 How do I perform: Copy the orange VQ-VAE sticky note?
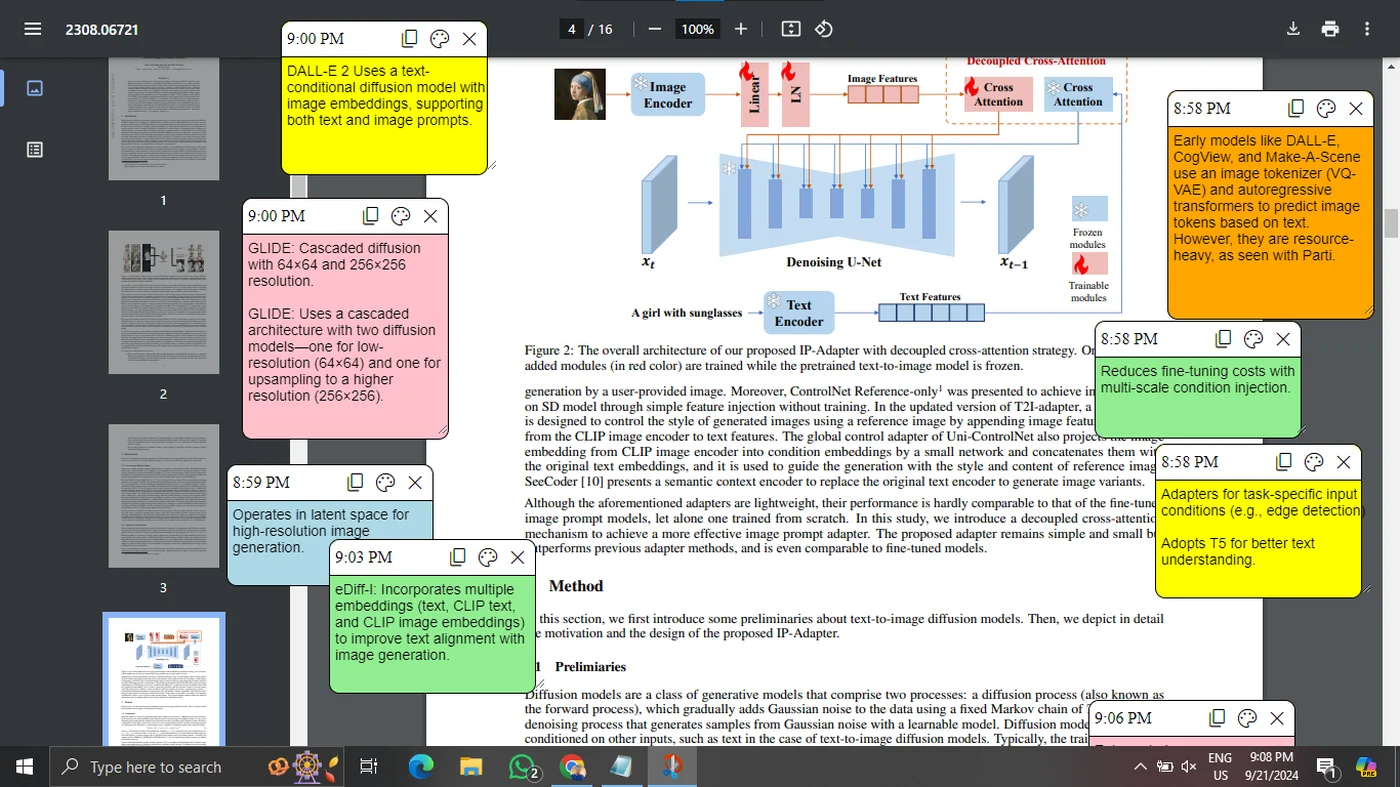[x=1296, y=108]
